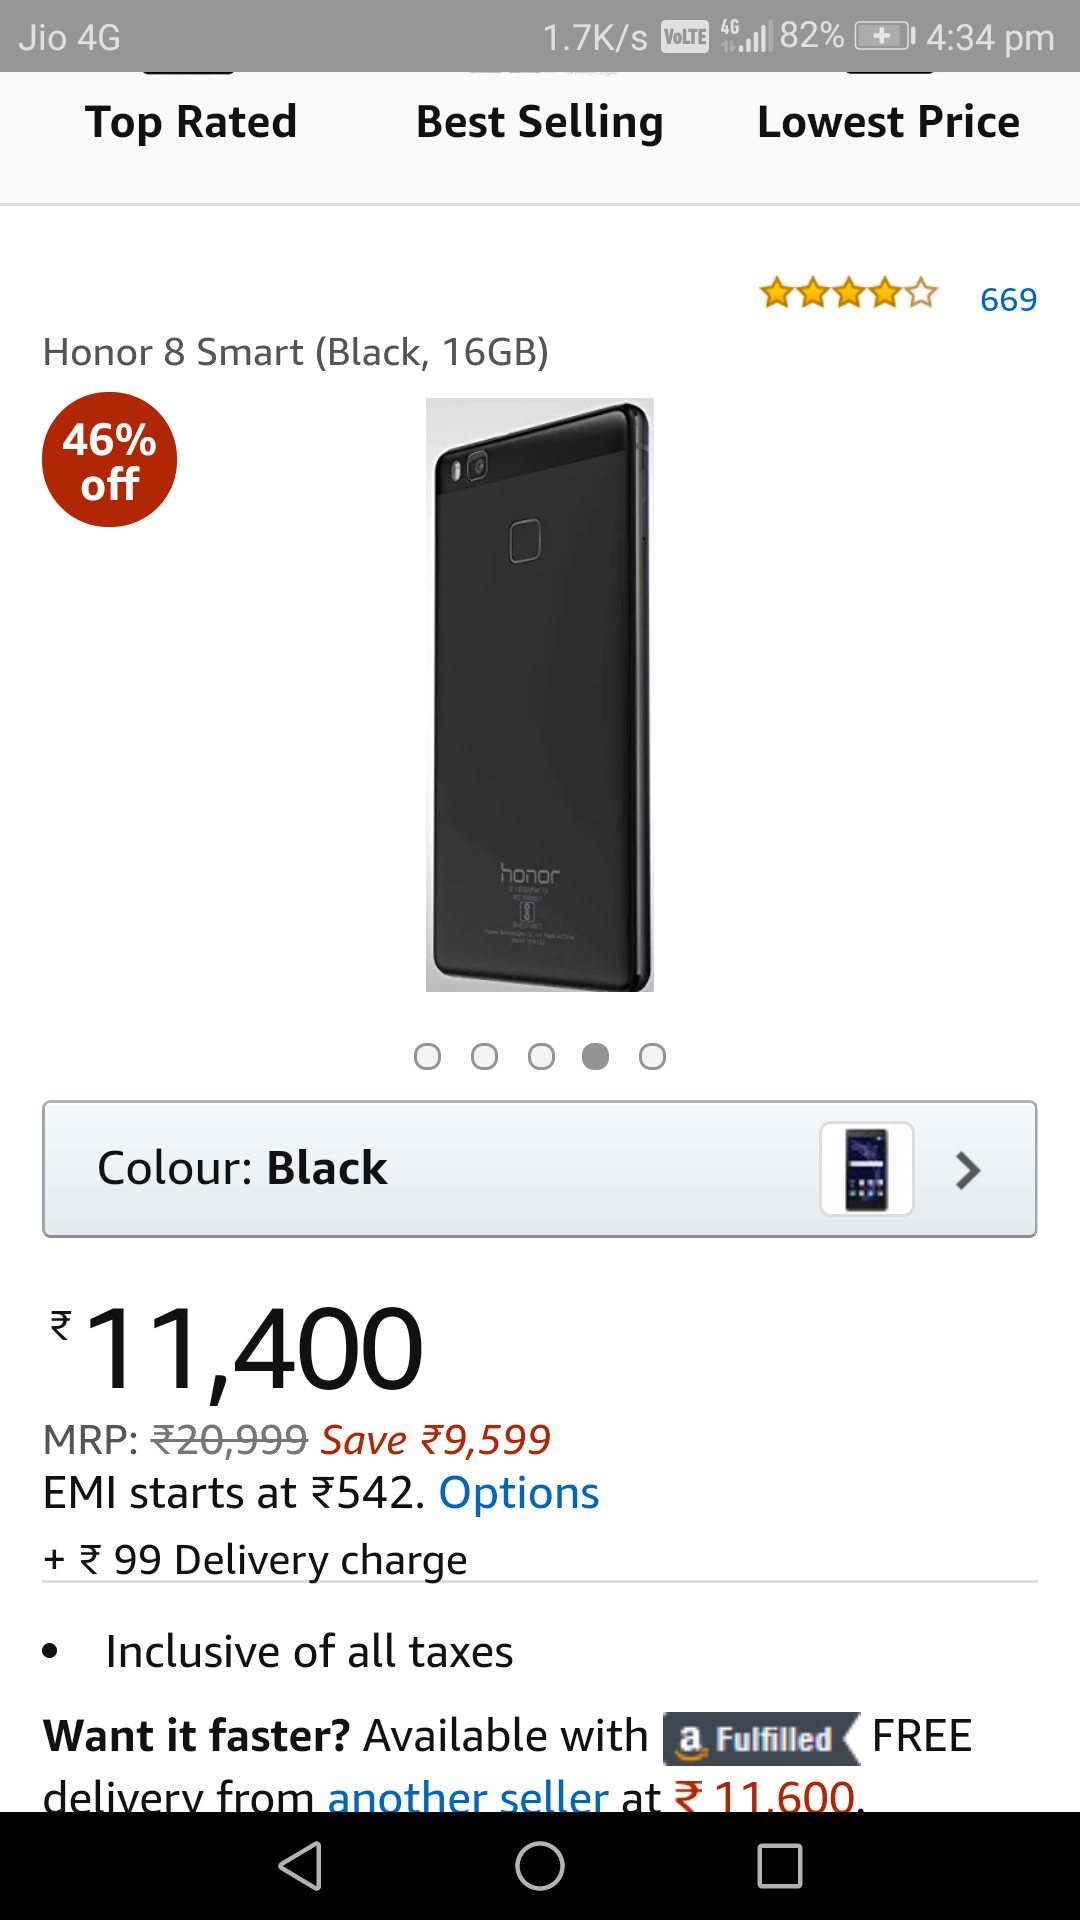Select the last carousel dot

(652, 1056)
